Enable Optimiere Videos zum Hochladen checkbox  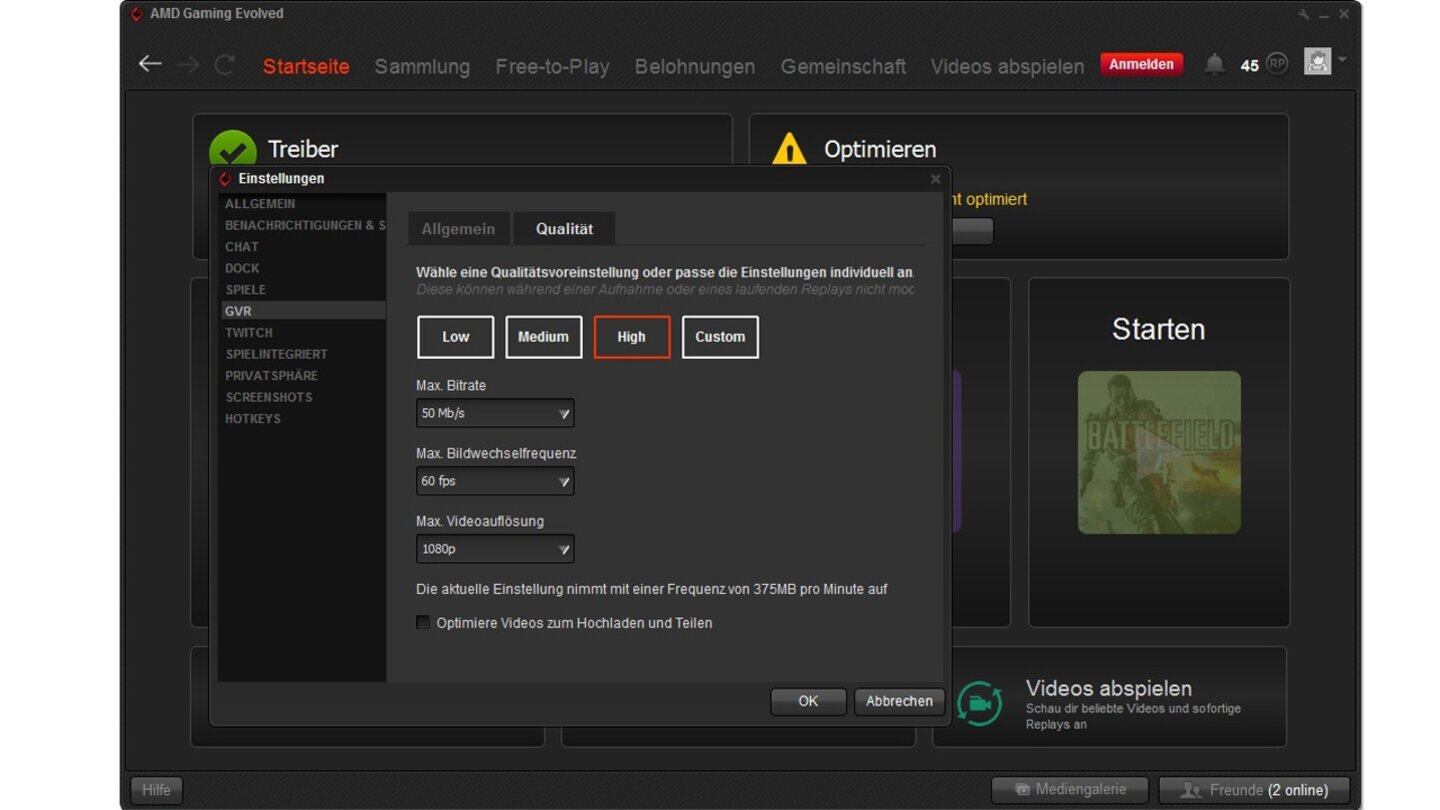pos(423,623)
